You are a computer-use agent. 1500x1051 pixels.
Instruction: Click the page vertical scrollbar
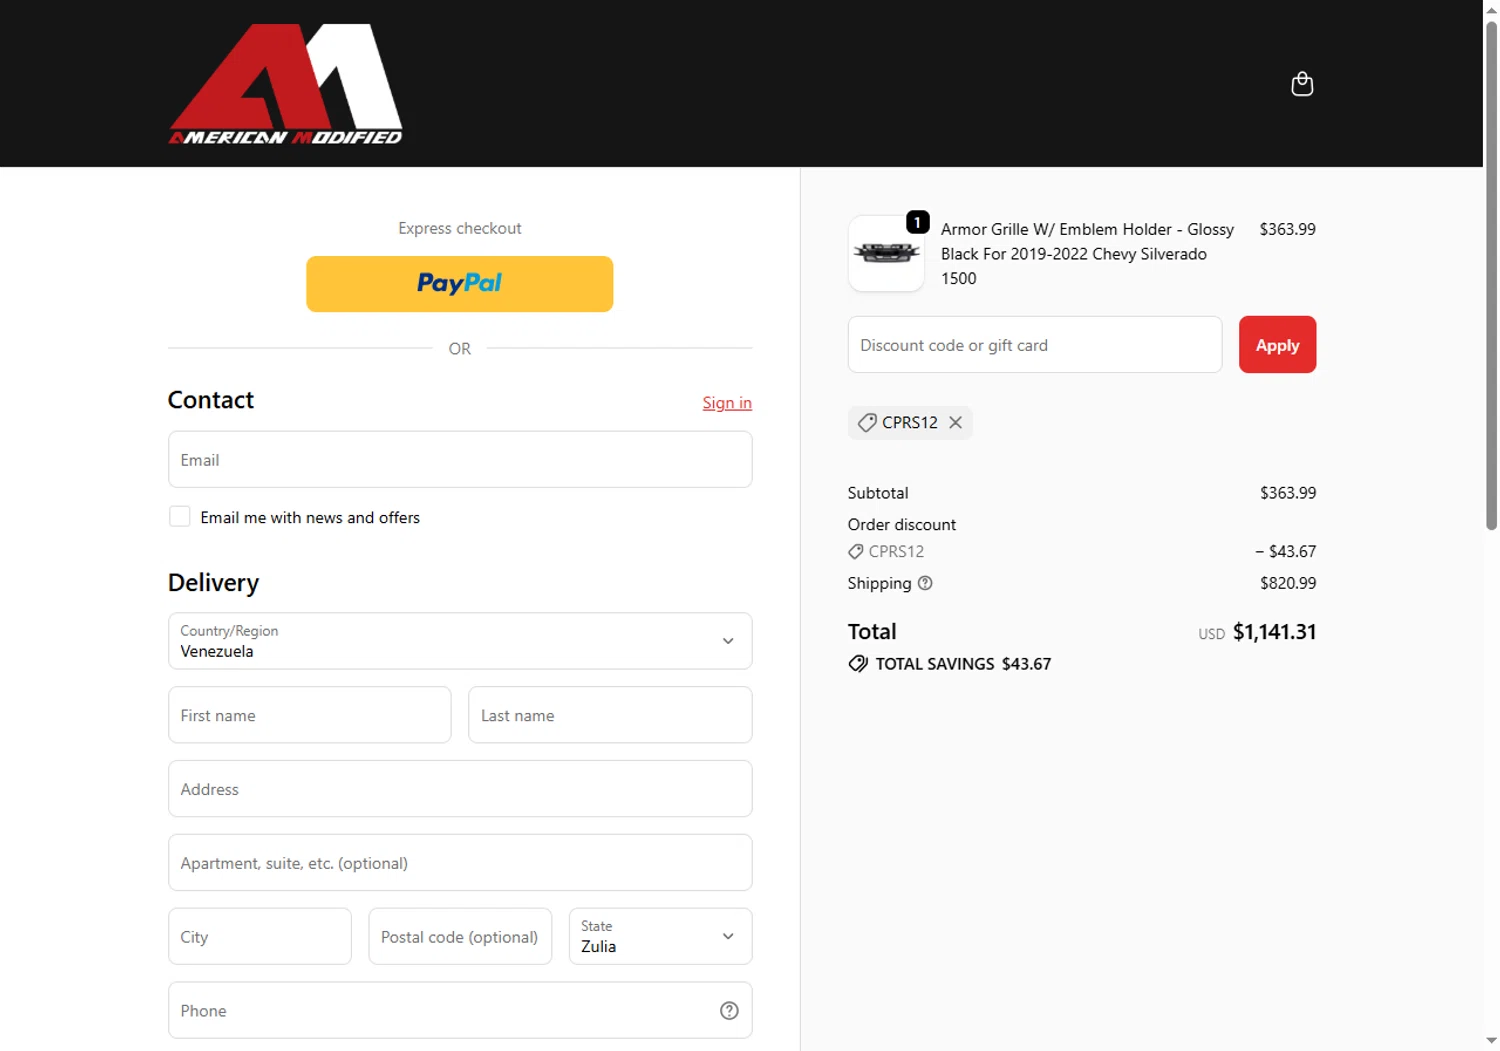tap(1491, 275)
